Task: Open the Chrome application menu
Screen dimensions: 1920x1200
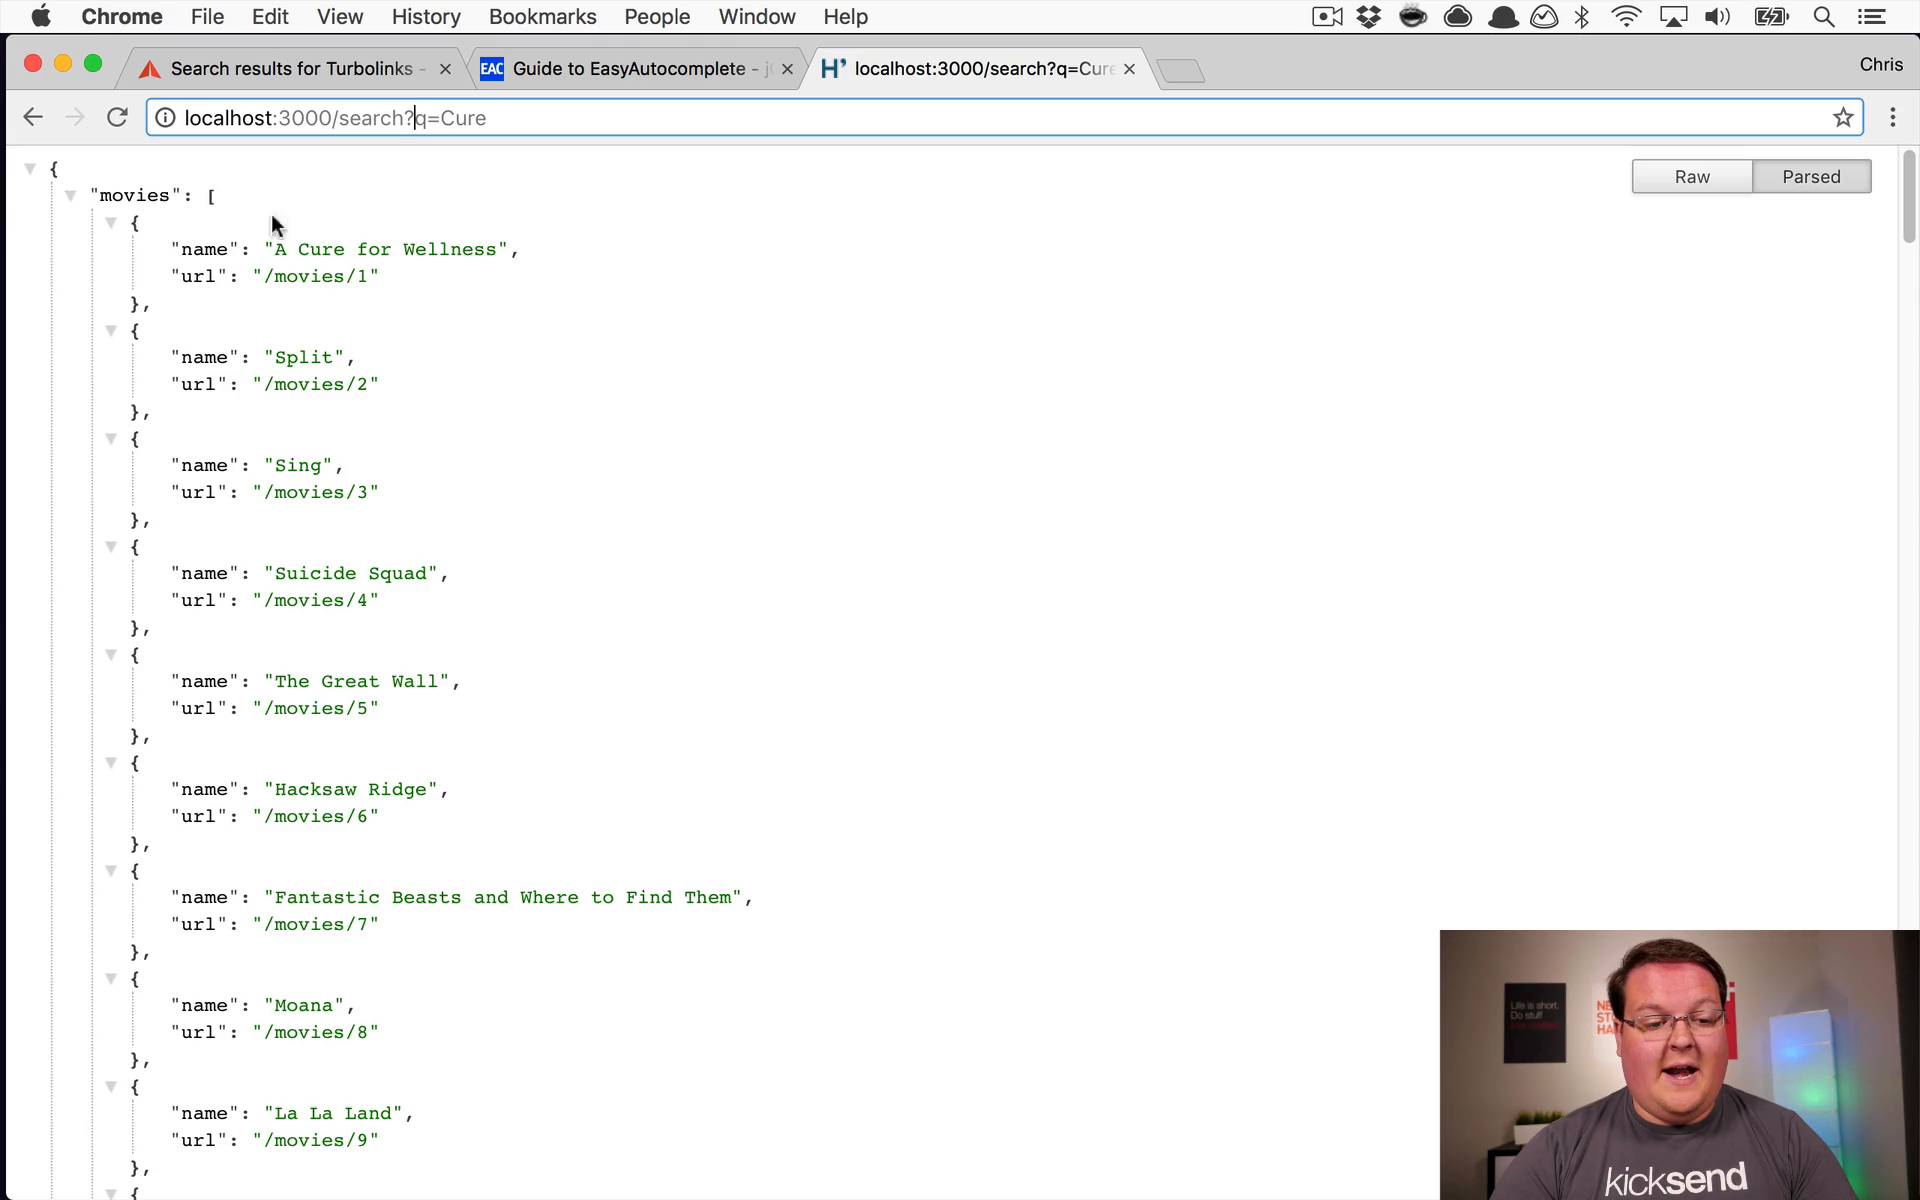Action: pyautogui.click(x=122, y=17)
